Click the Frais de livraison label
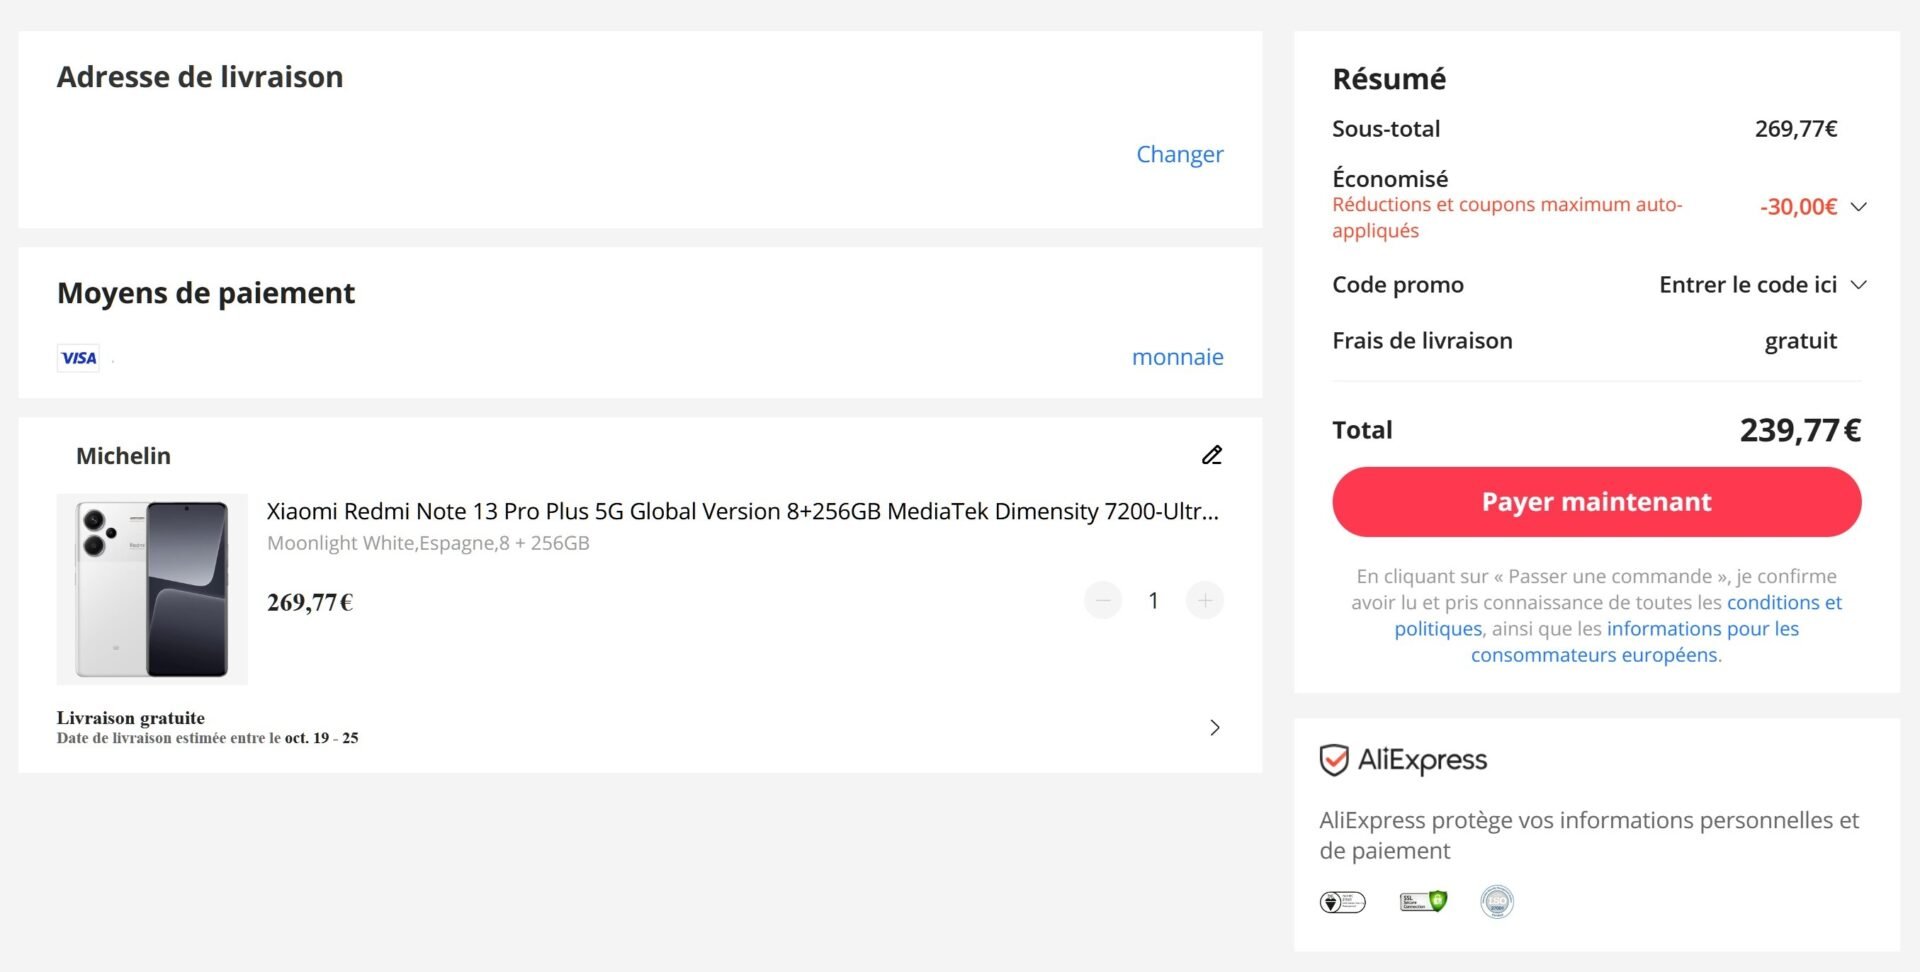 point(1422,341)
